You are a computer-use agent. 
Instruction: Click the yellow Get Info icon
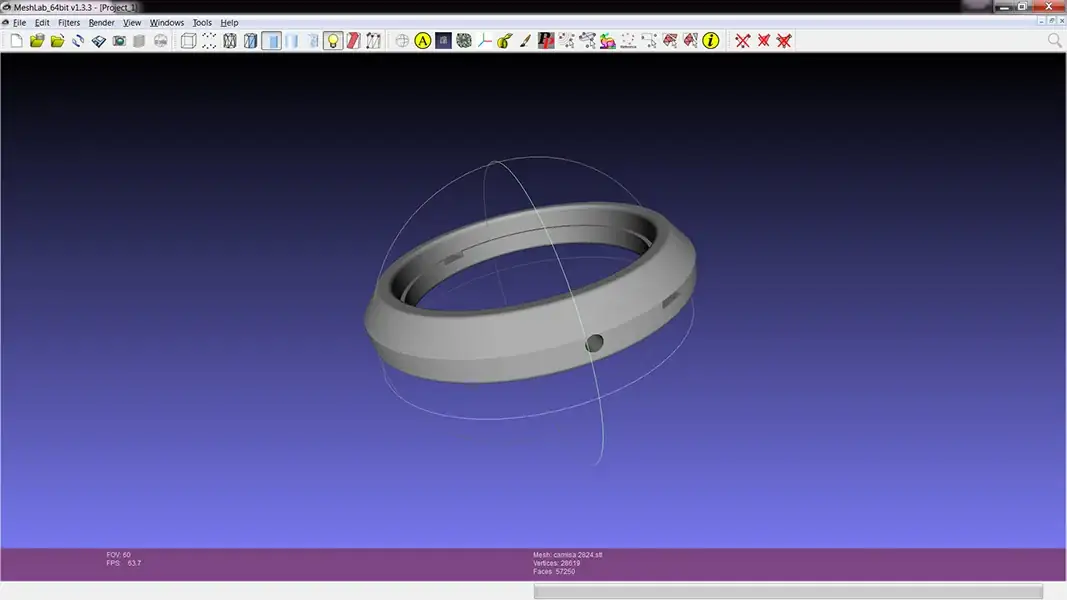711,41
